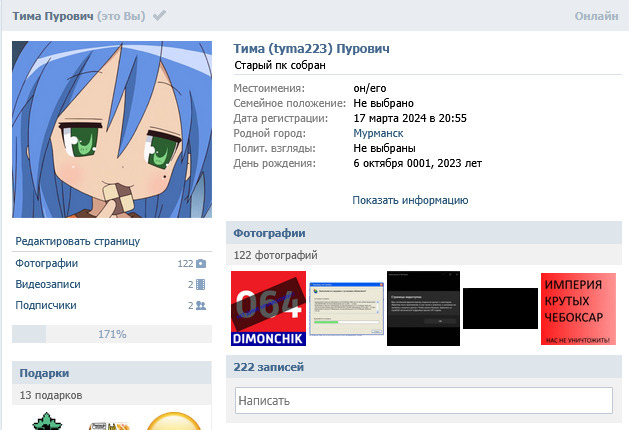The width and height of the screenshot is (629, 430).
Task: Click the people icon beside subscribers count
Action: pos(201,306)
